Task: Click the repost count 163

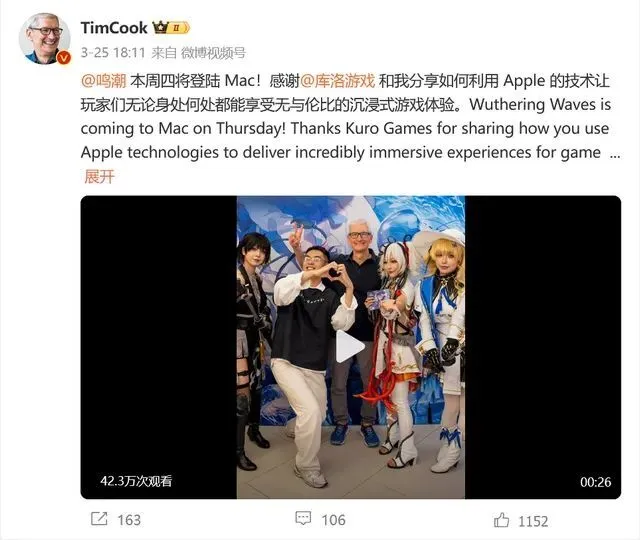Action: [x=129, y=520]
